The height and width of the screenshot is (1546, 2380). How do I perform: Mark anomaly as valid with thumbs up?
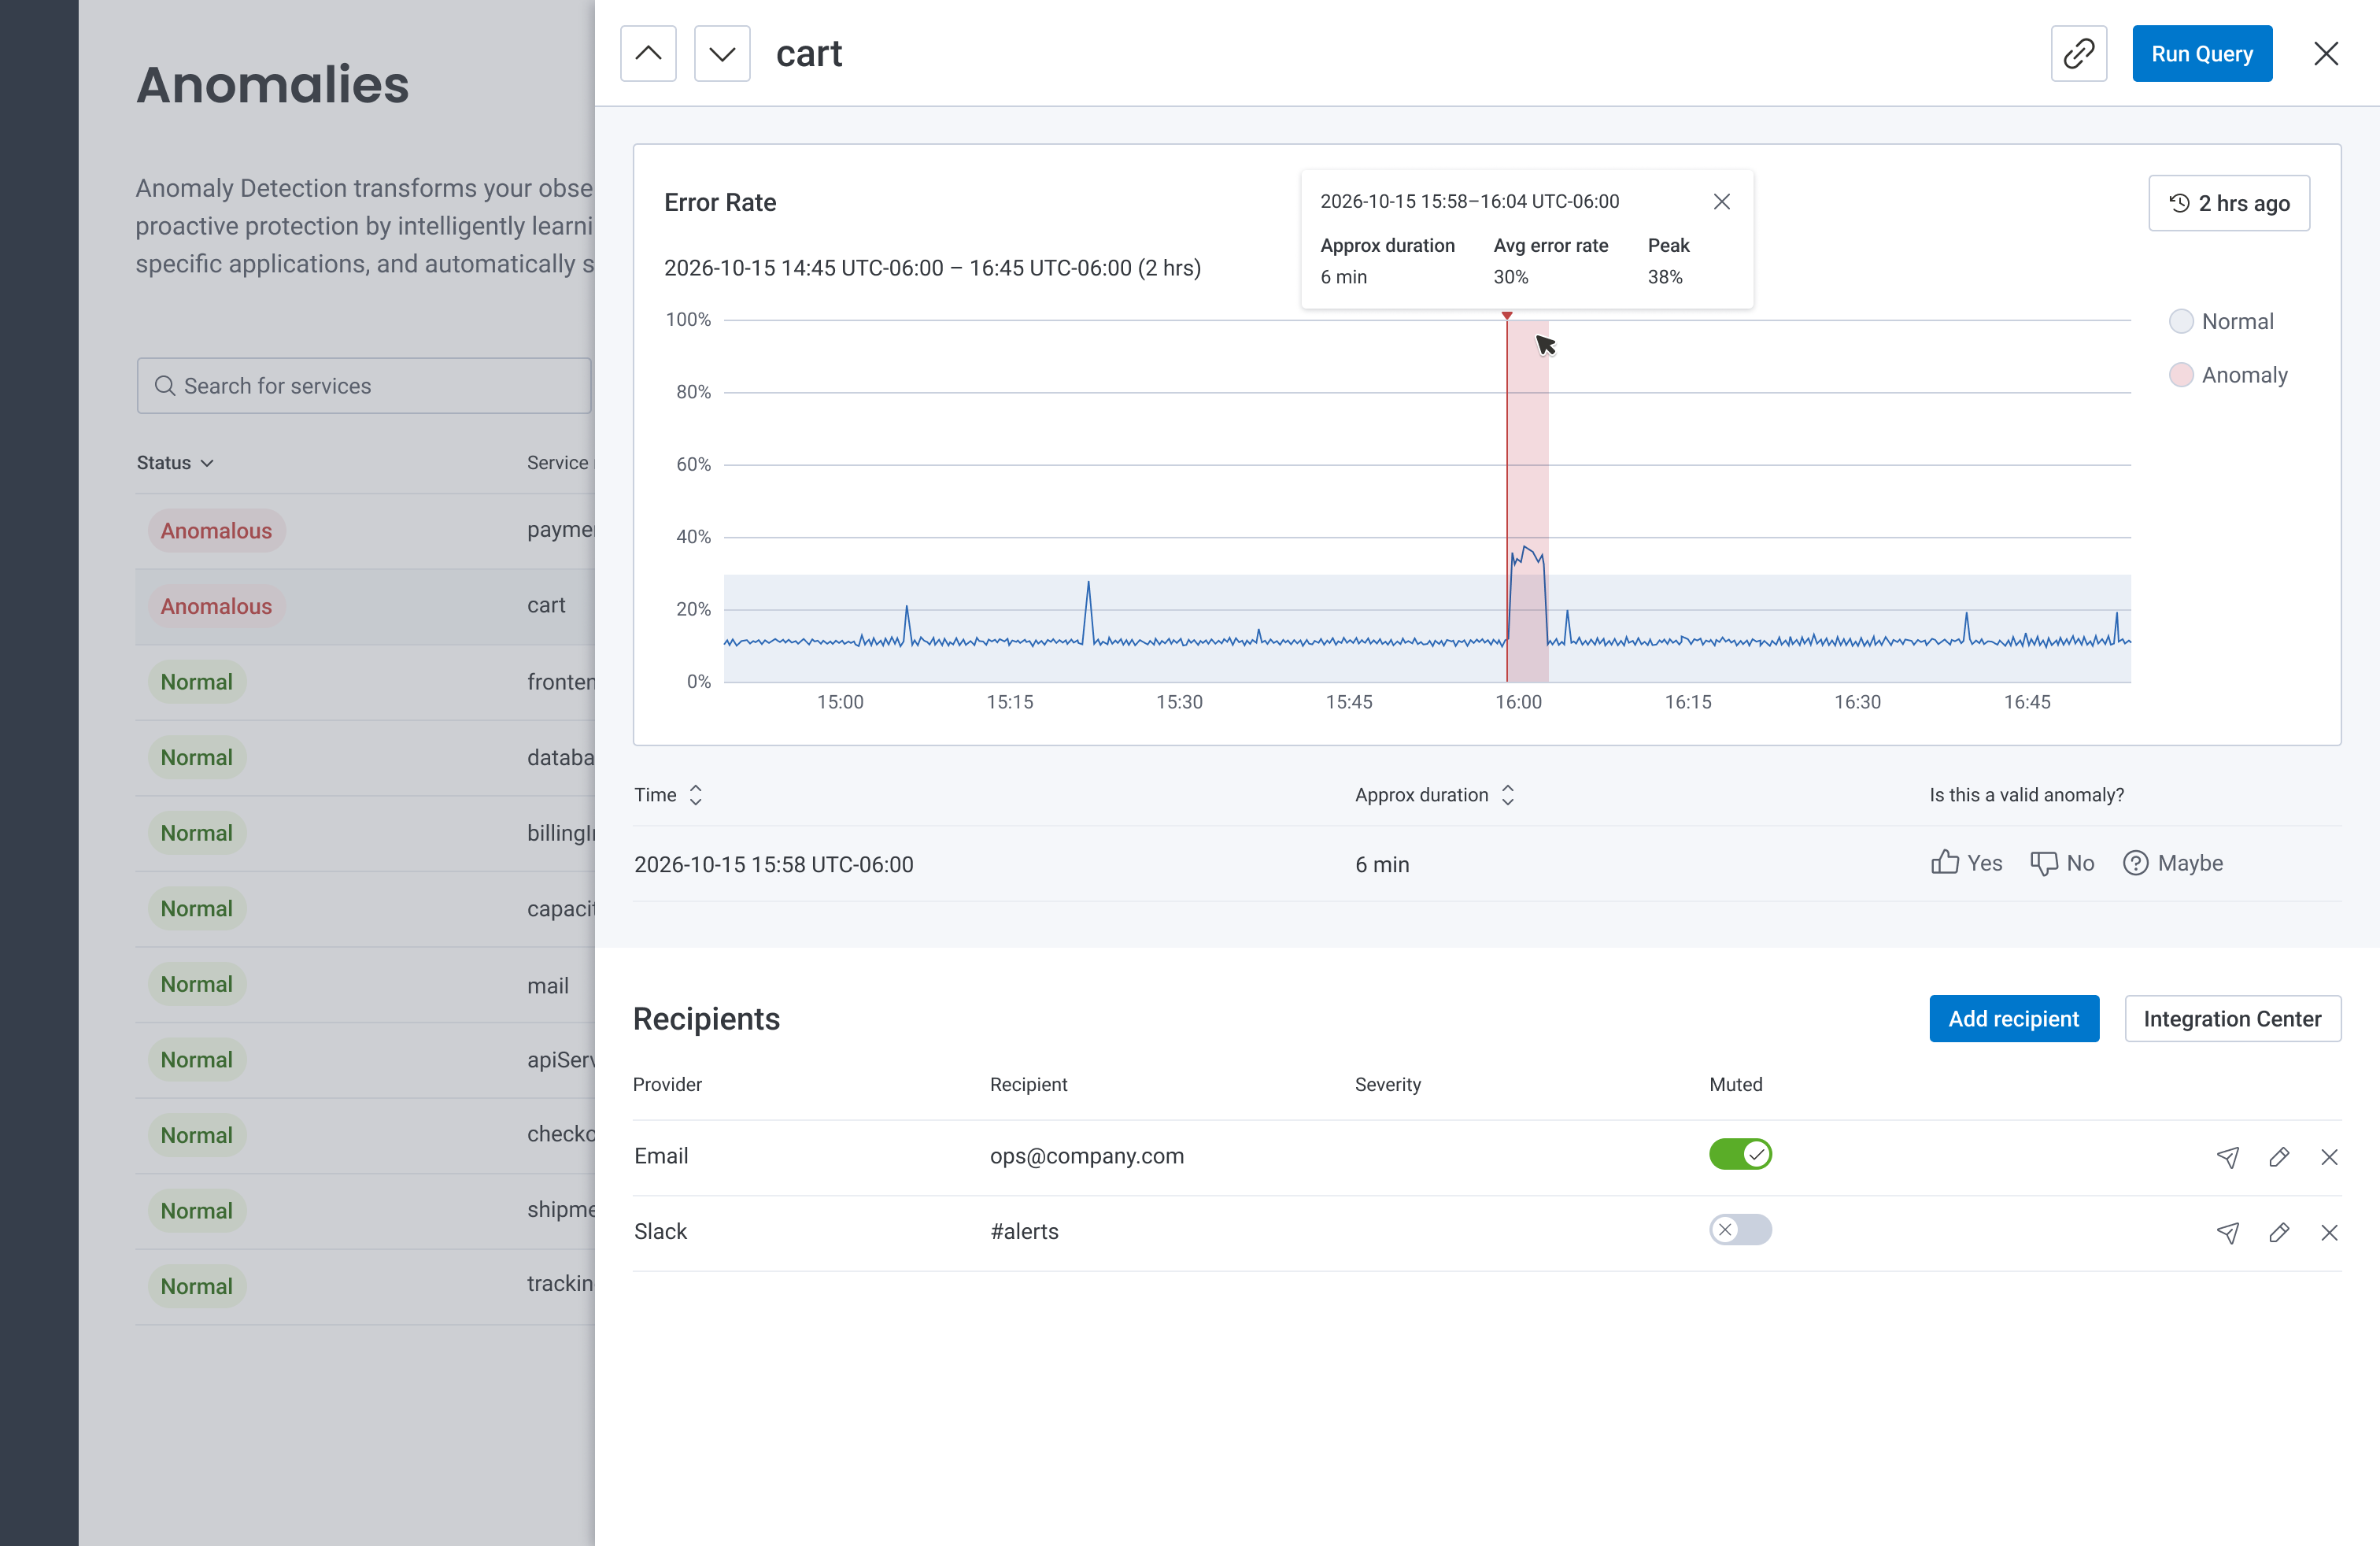click(1965, 863)
